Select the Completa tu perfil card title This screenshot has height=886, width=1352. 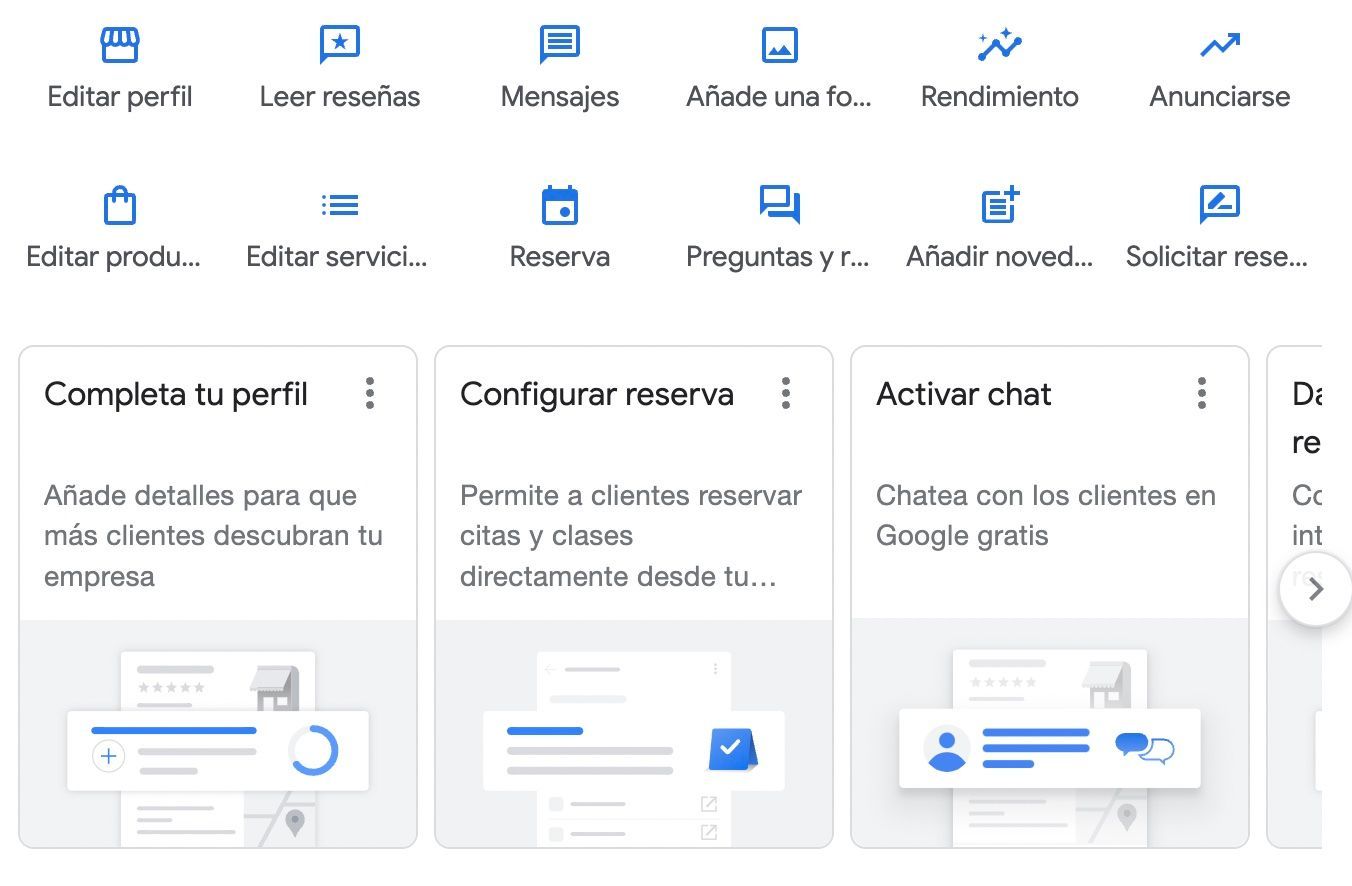coord(176,394)
